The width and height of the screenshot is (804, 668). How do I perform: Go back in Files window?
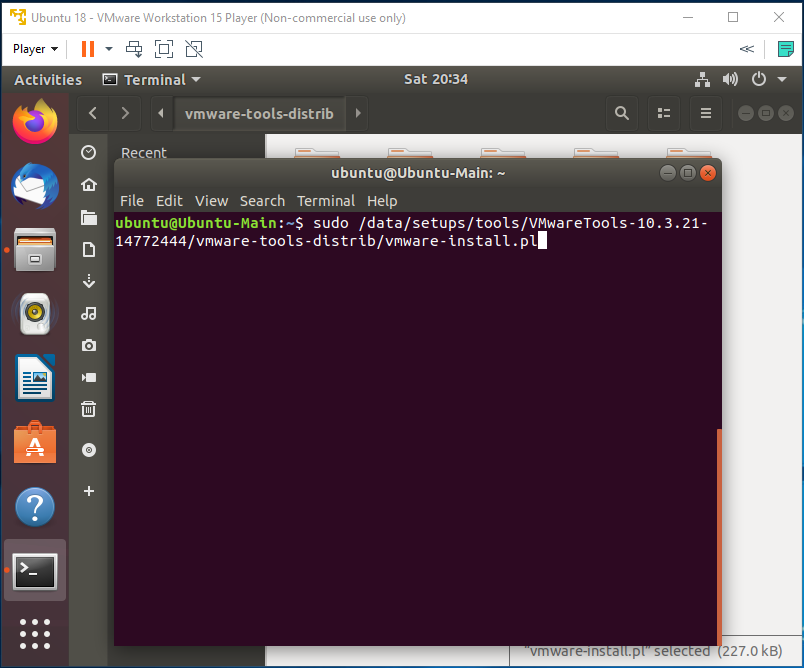pos(93,113)
